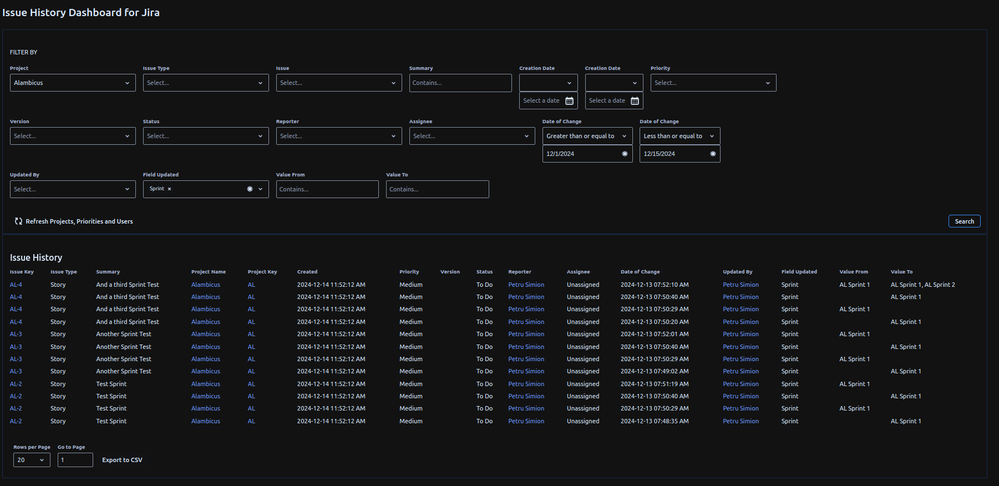Click the refresh arrows icon beside Refresh Projects

tap(18, 221)
